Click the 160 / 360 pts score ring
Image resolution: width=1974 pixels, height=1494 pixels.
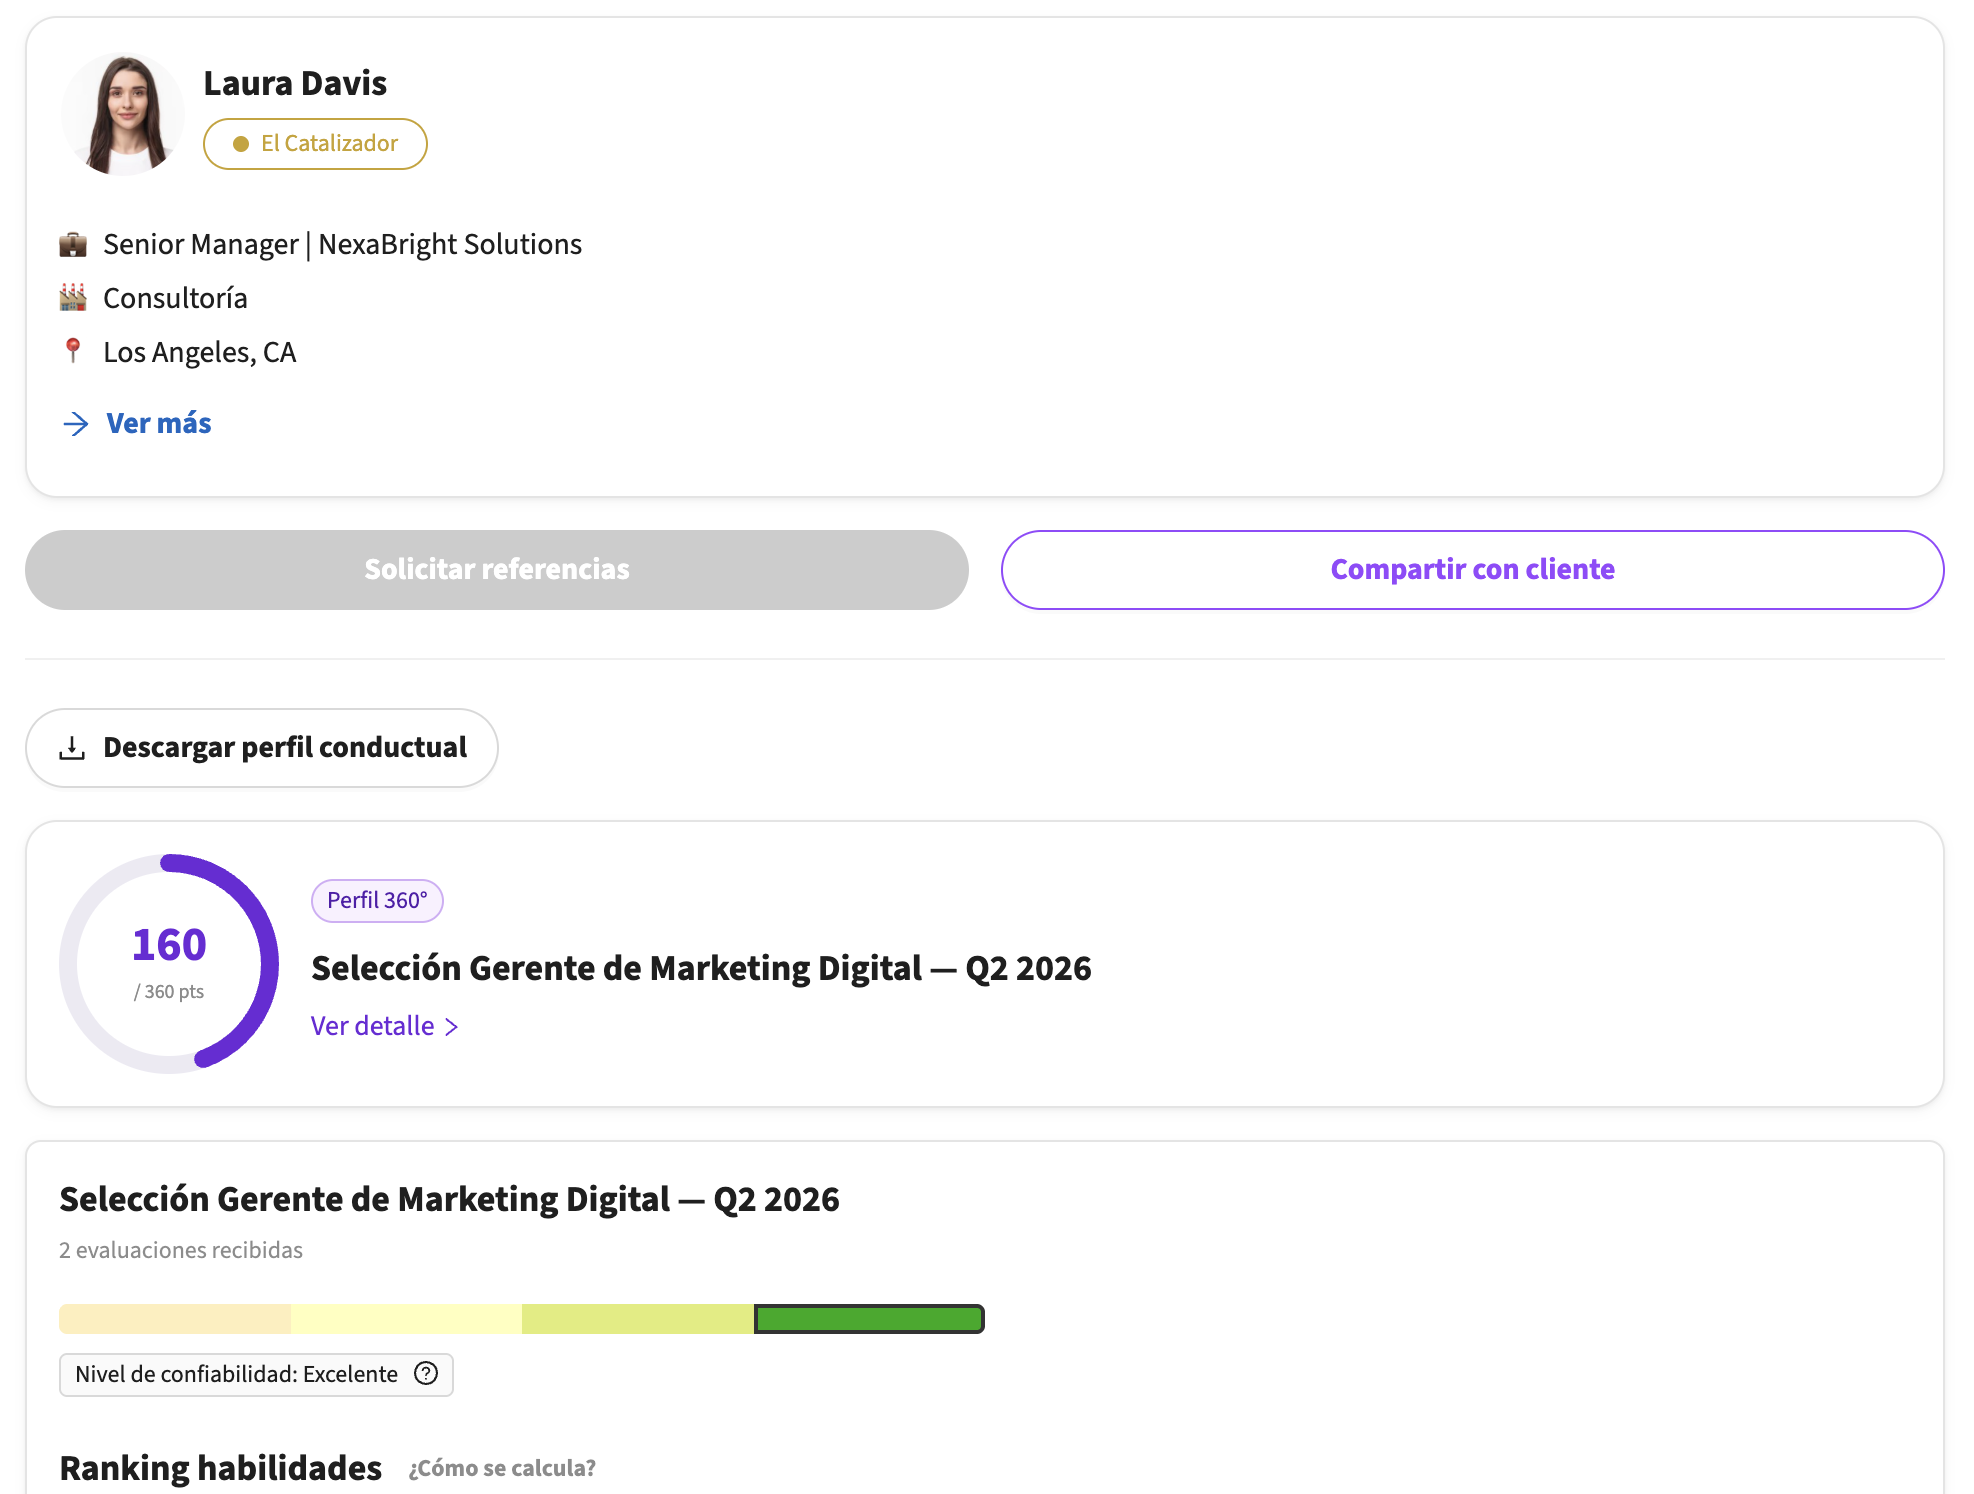click(169, 964)
